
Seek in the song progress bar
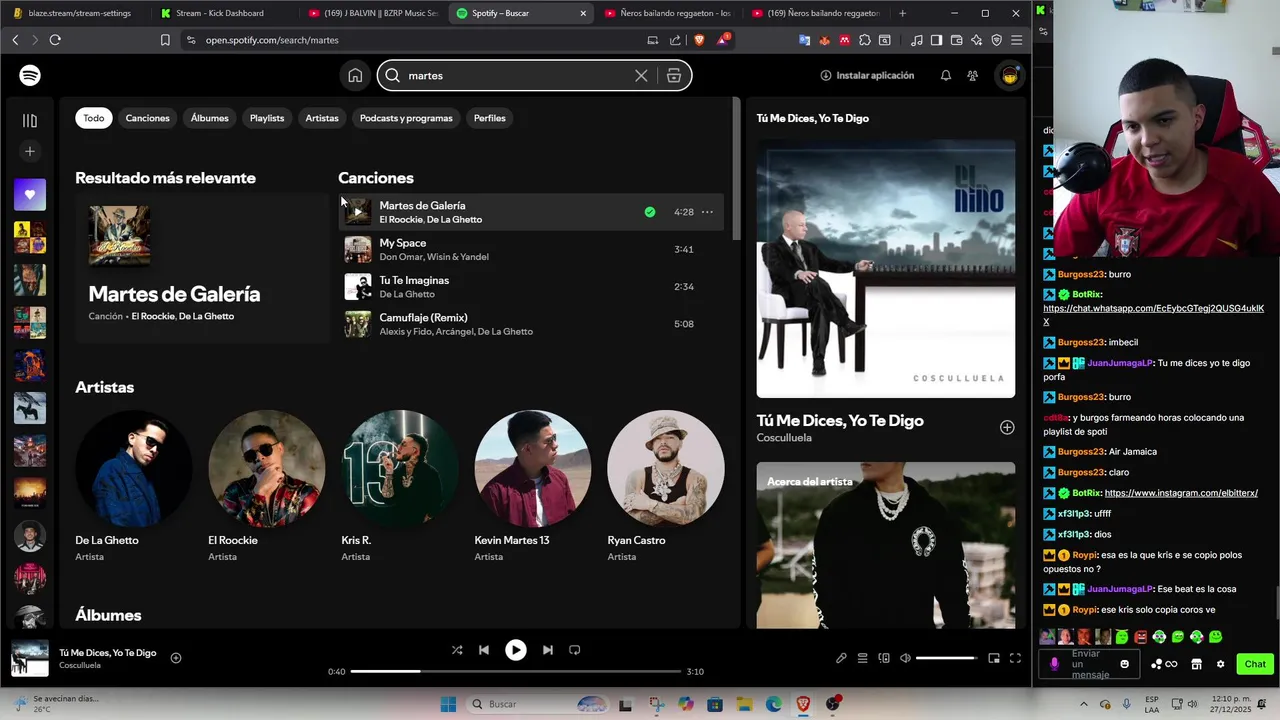tap(516, 671)
